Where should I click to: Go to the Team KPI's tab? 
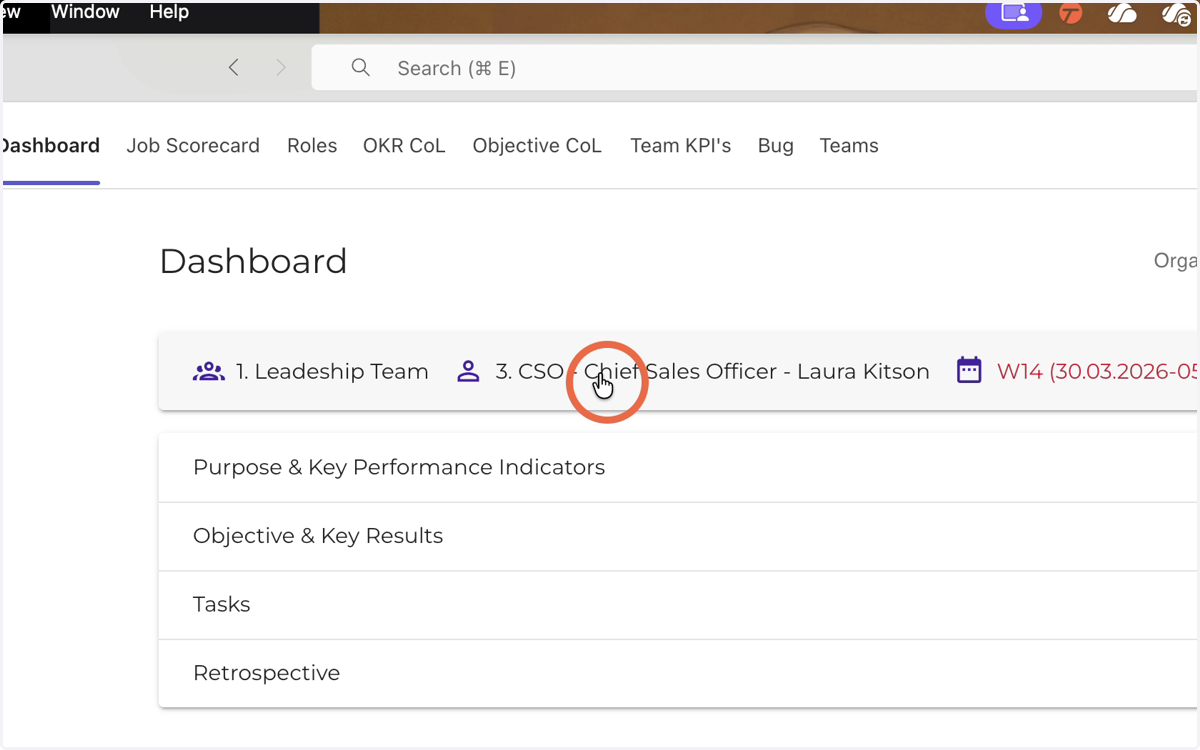pyautogui.click(x=680, y=146)
